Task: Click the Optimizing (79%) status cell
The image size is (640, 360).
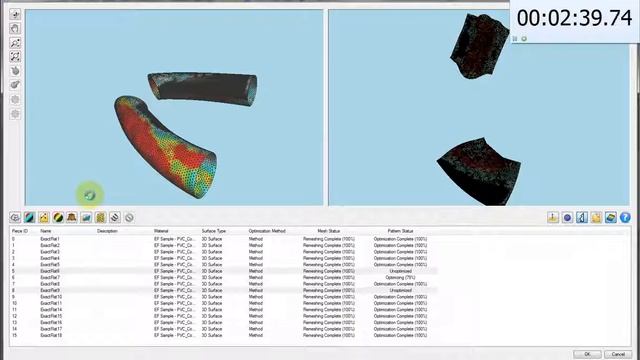Action: pos(400,278)
